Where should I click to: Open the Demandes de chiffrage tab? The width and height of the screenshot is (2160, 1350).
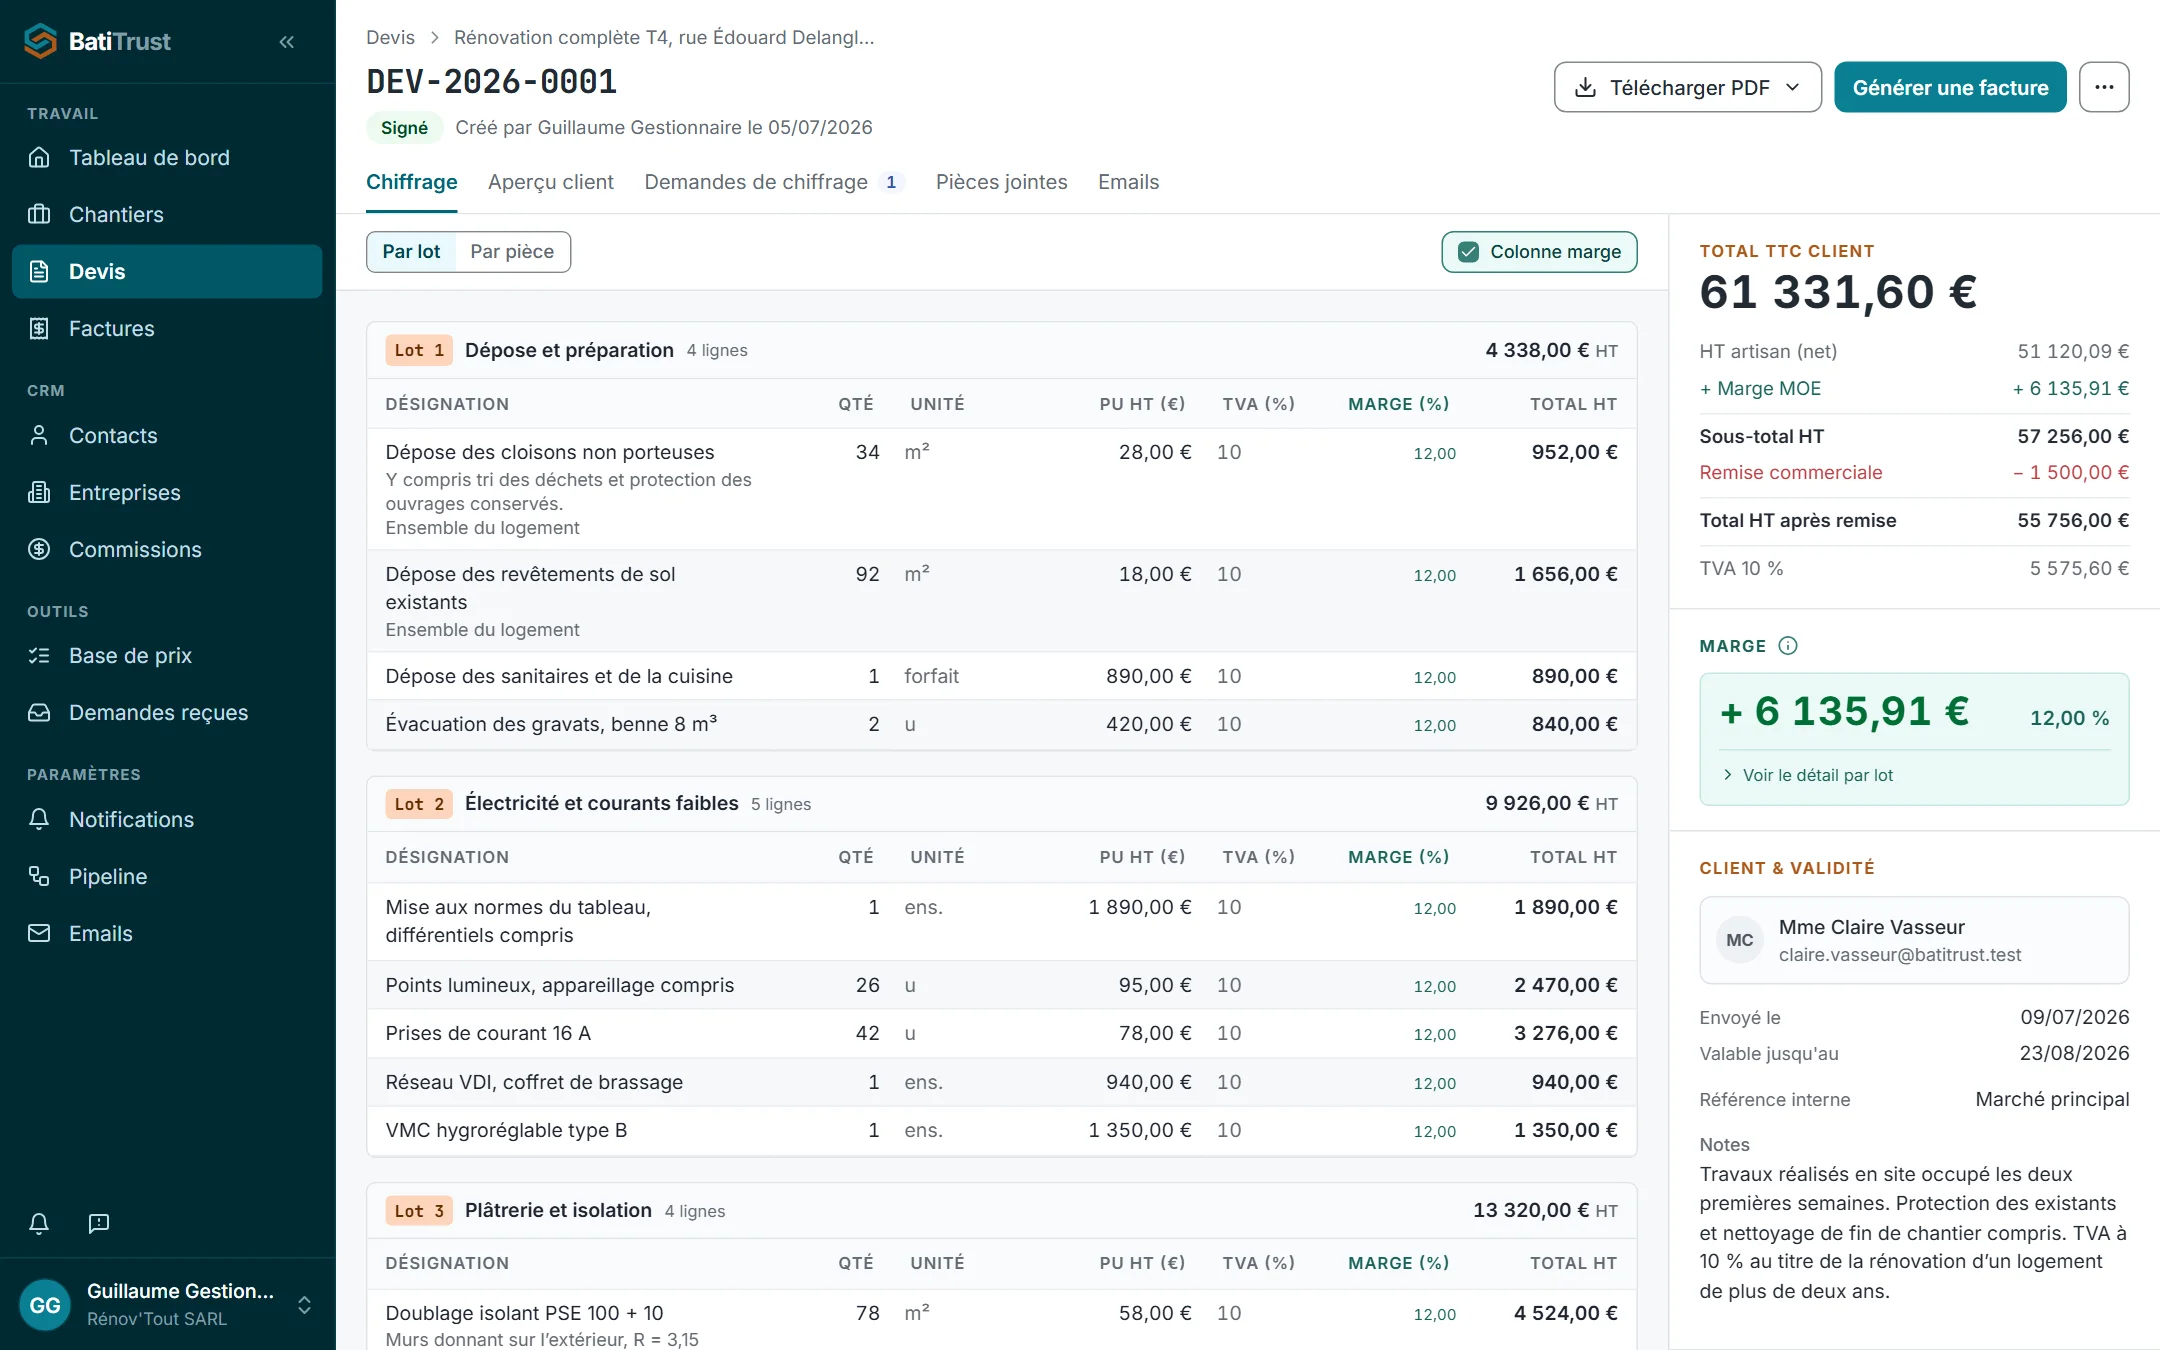click(774, 183)
